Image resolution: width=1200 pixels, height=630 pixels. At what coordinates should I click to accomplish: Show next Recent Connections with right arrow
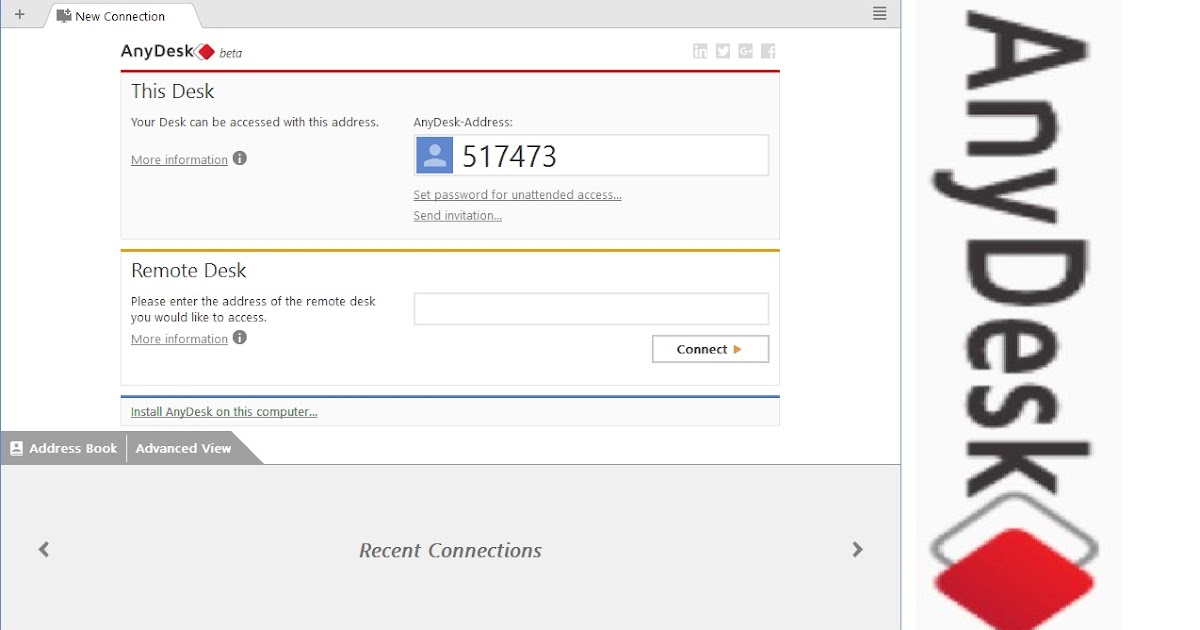pos(857,549)
